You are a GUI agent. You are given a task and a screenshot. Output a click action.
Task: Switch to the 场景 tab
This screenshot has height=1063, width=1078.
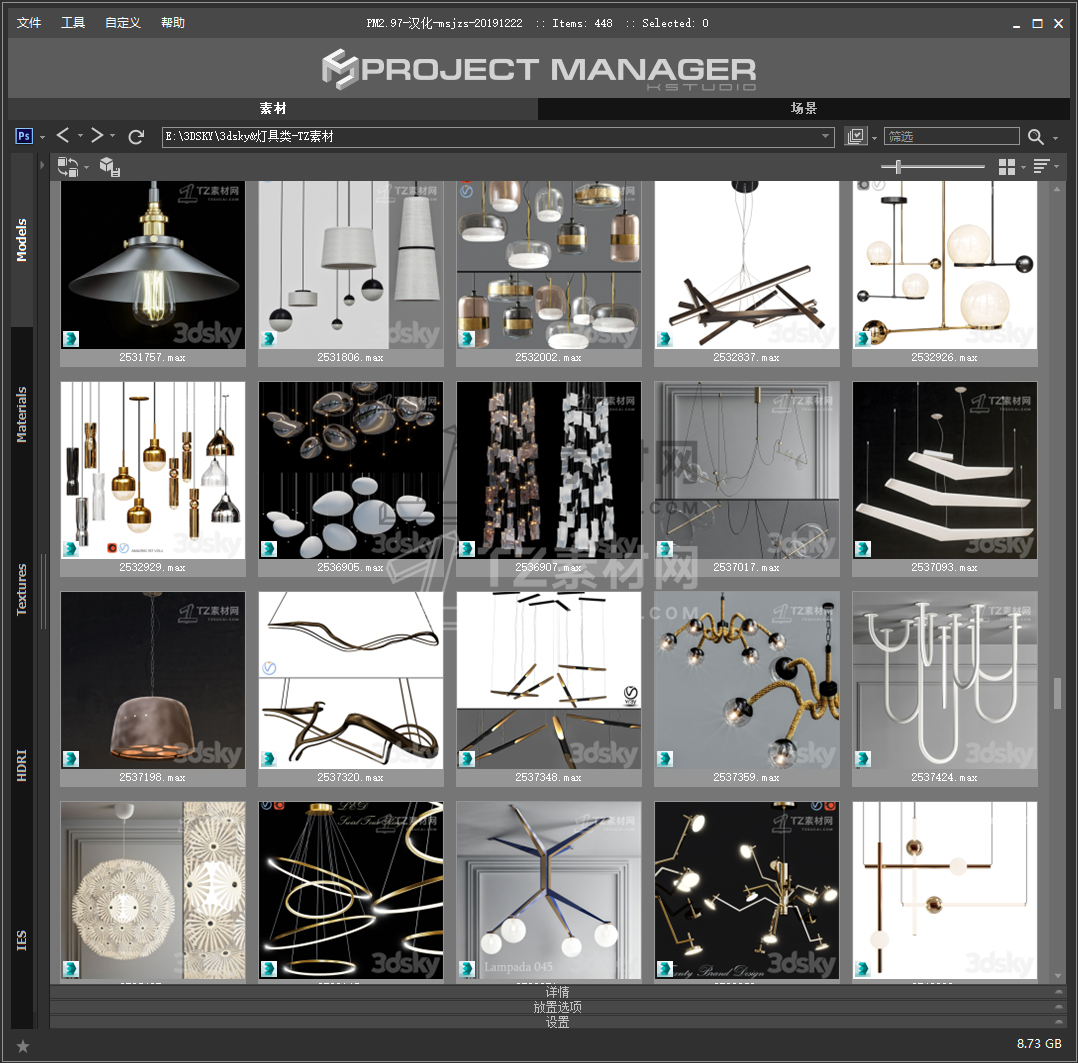(x=804, y=109)
